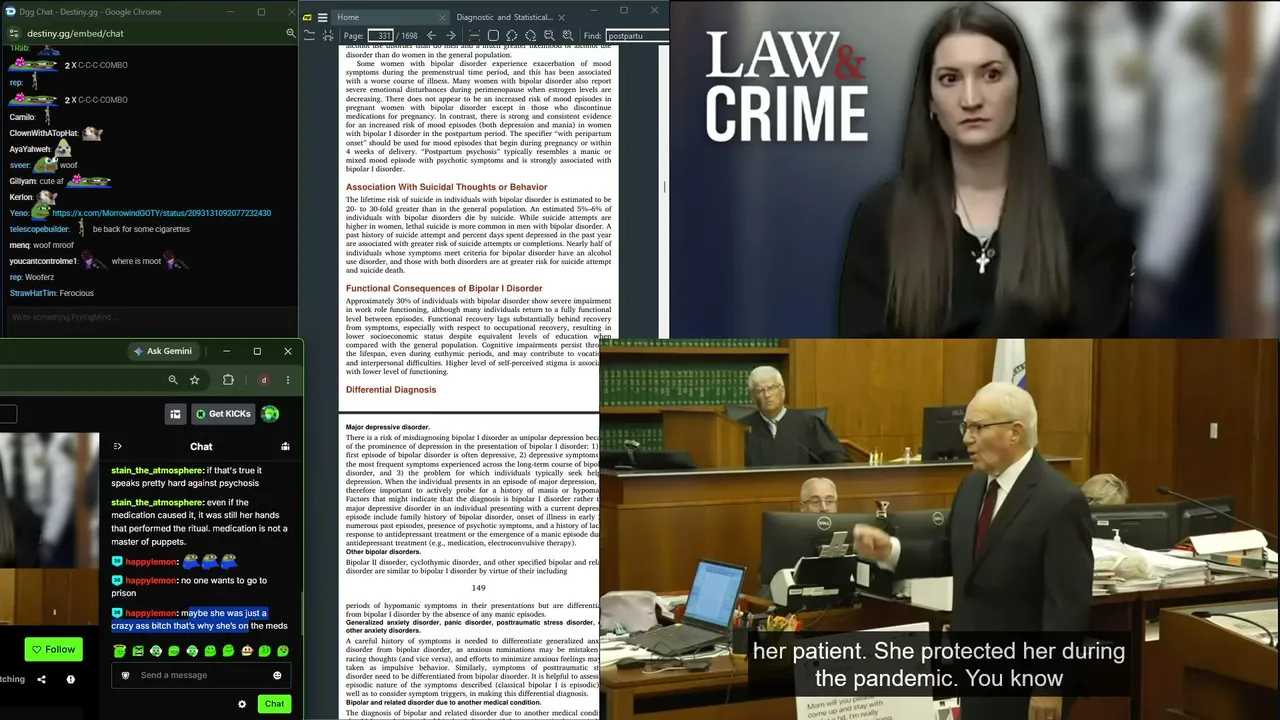
Task: Open the Chrome extensions puzzle icon
Action: click(x=228, y=380)
